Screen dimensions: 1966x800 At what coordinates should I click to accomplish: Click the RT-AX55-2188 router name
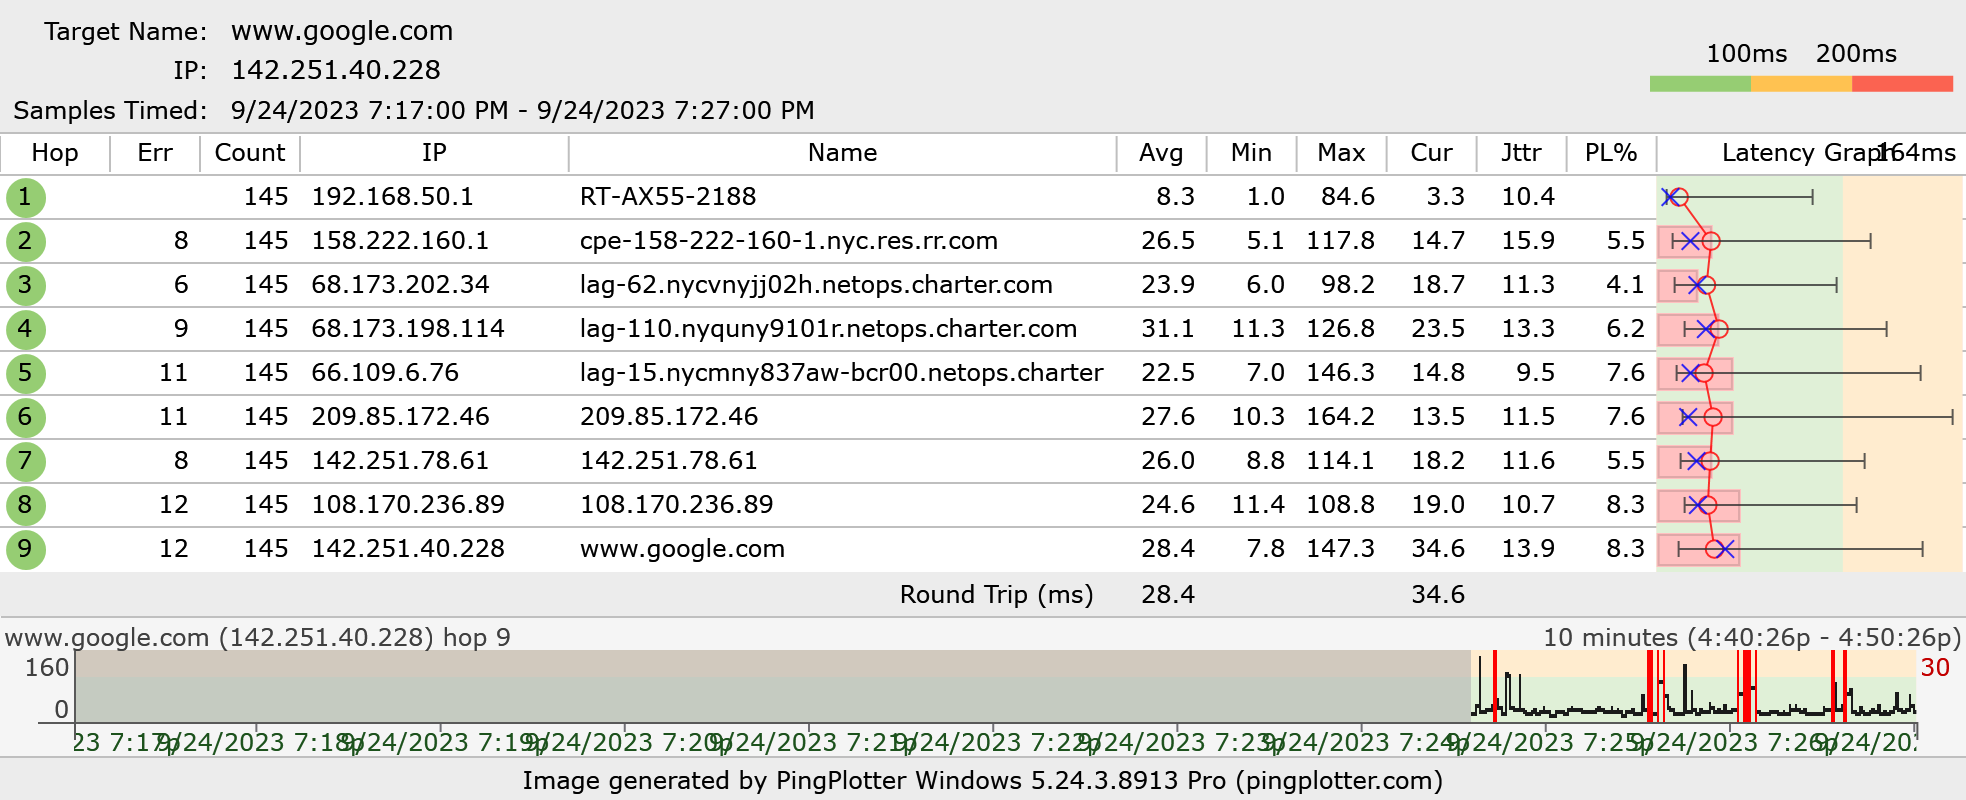(x=668, y=197)
